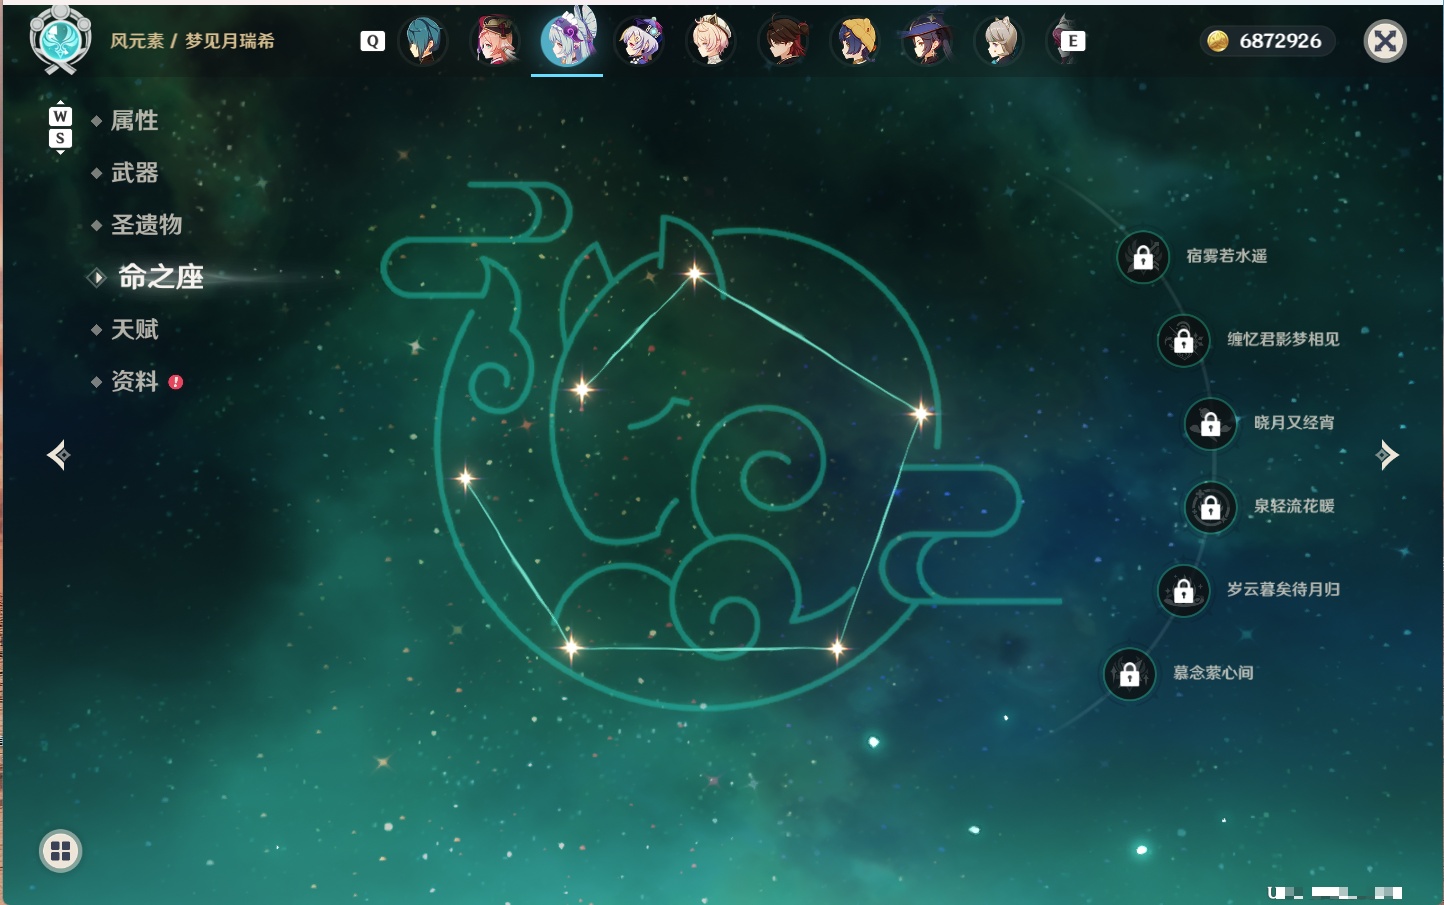Close the character screen with X button
The image size is (1444, 905).
[x=1385, y=41]
